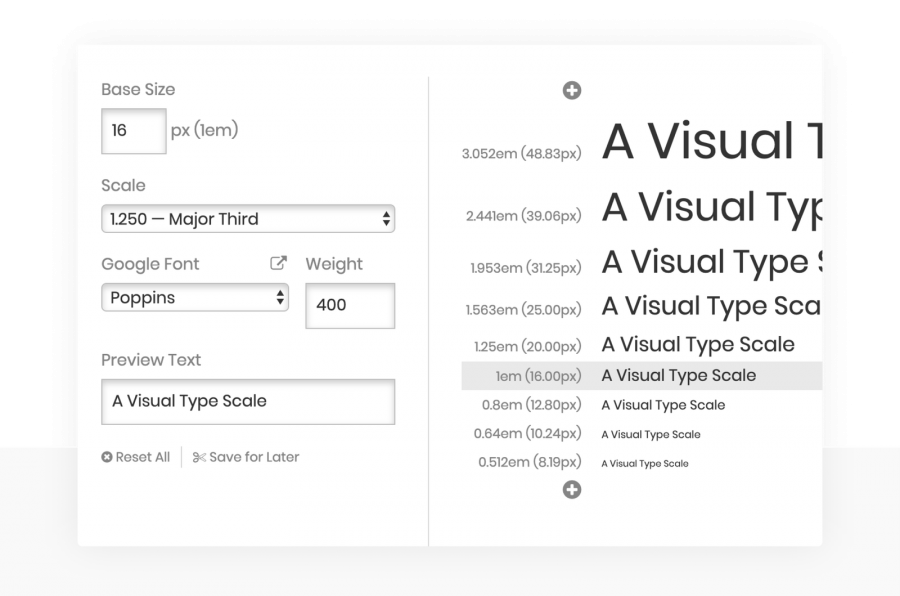Screen dimensions: 900x596
Task: Click the plus icon below the type scale
Action: (572, 490)
